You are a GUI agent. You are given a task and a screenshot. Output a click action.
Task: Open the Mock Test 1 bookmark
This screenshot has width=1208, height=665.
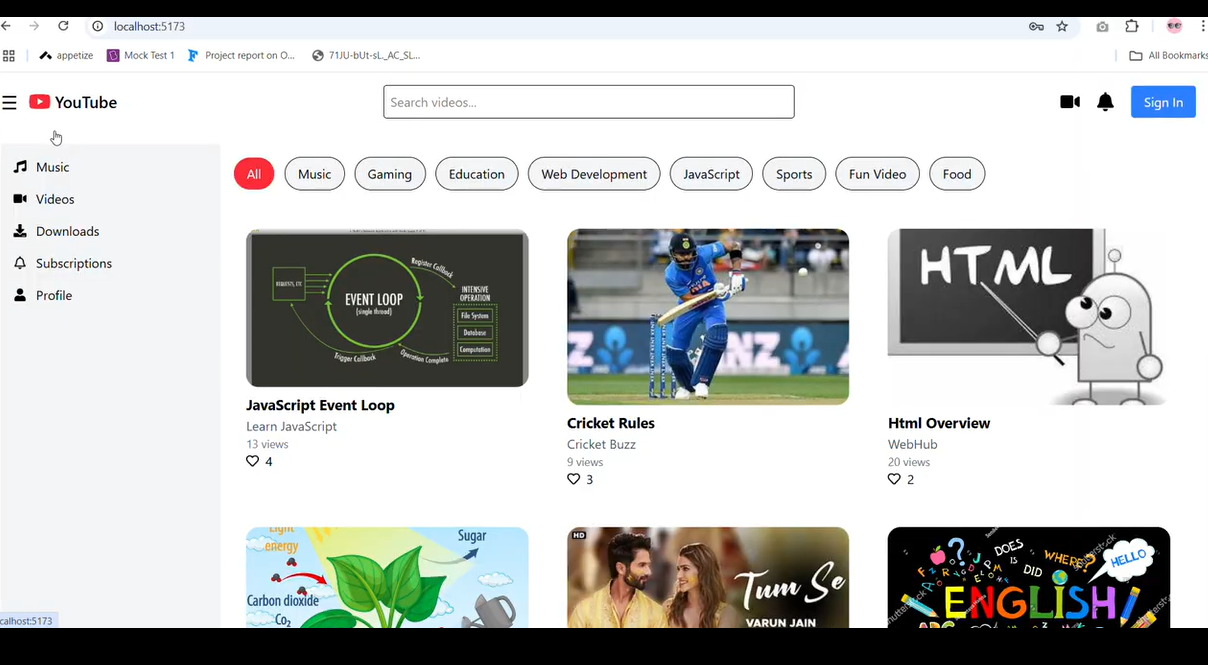[x=141, y=56]
